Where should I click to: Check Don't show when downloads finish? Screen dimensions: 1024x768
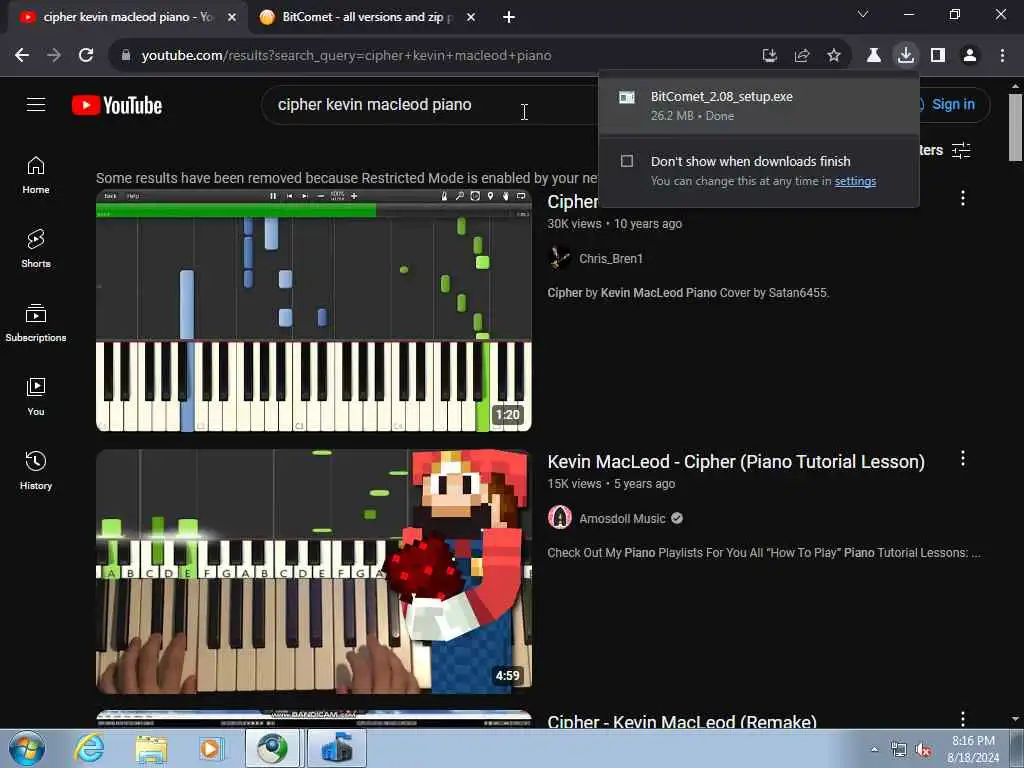coord(627,161)
